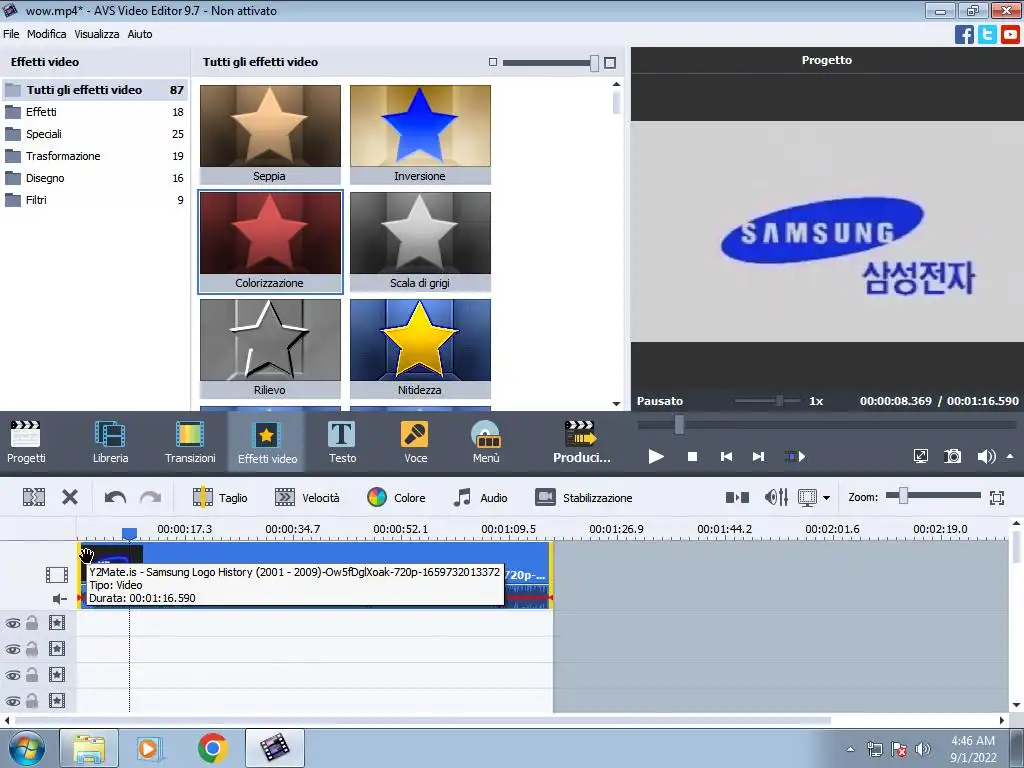Mute the main video track audio
Image resolution: width=1024 pixels, height=768 pixels.
pyautogui.click(x=59, y=599)
